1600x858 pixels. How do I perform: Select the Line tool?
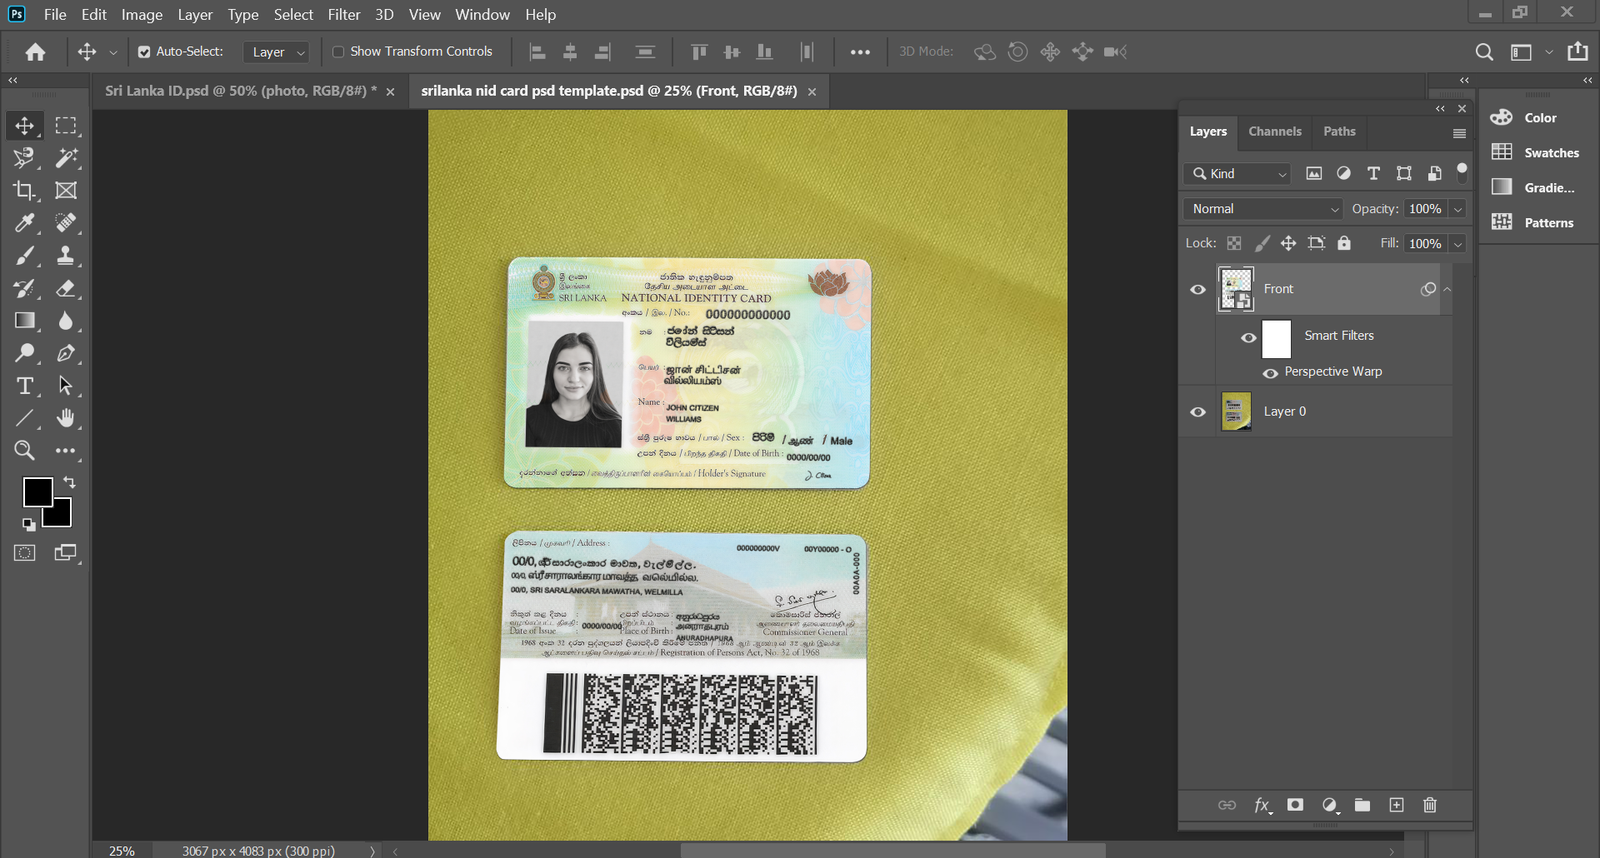25,418
